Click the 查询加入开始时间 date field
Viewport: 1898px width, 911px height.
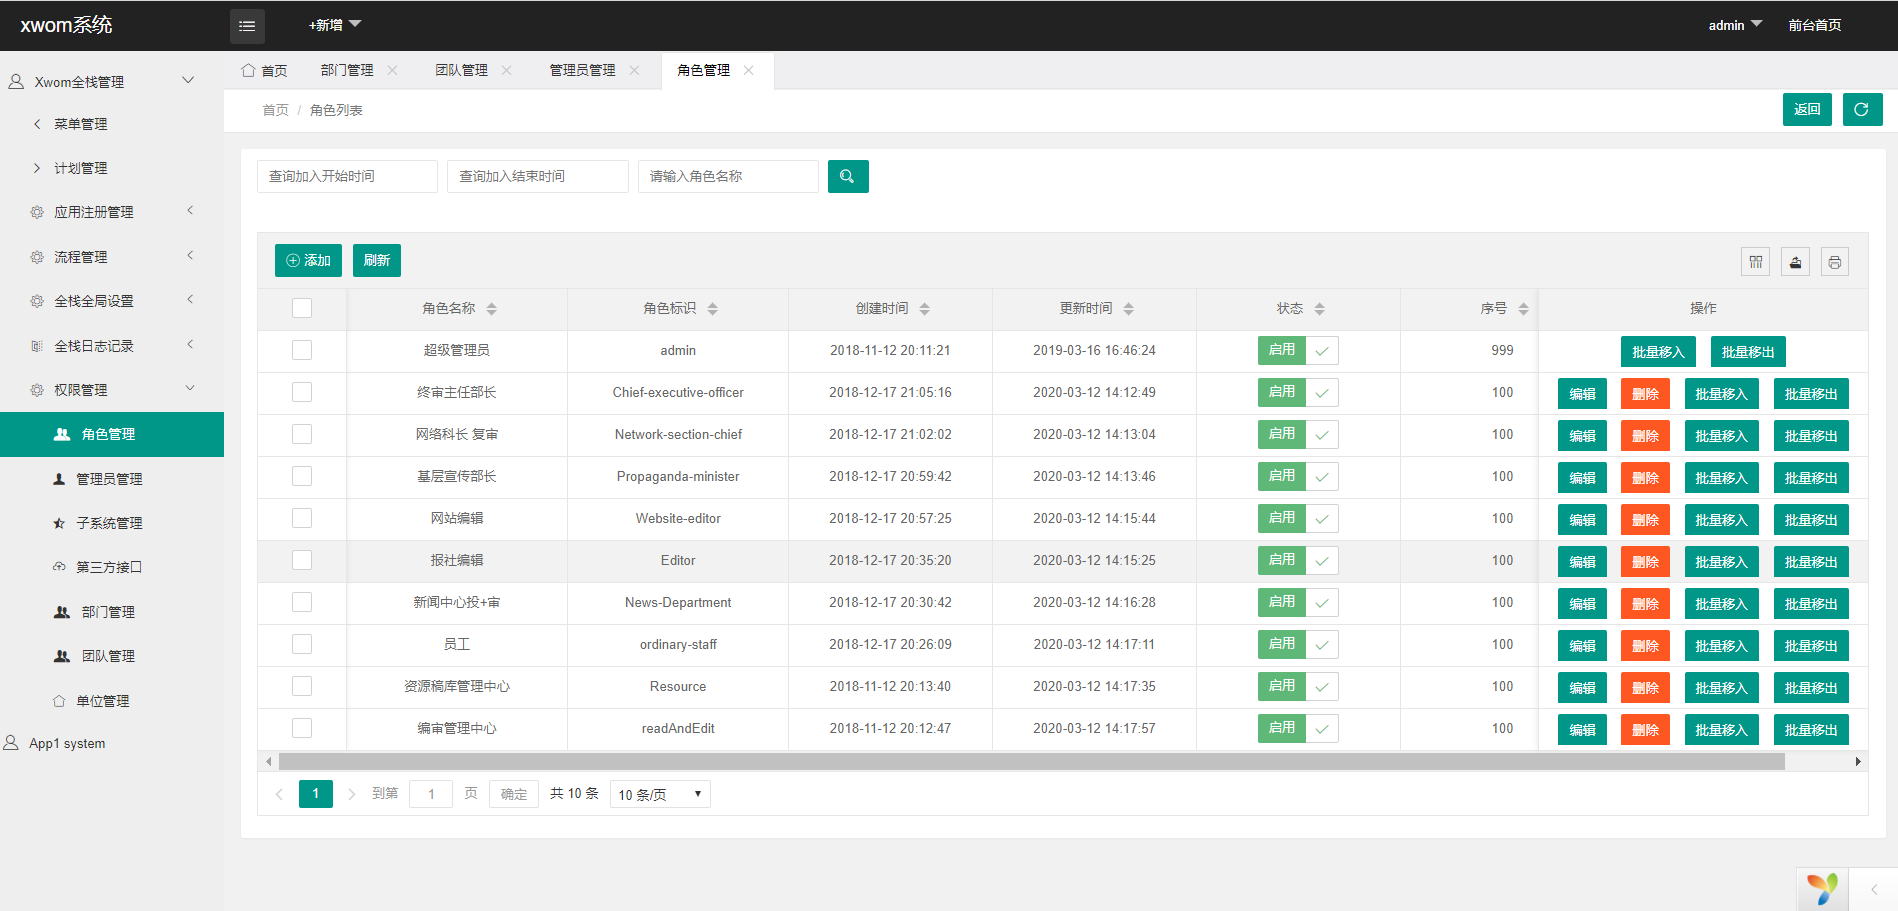tap(347, 176)
